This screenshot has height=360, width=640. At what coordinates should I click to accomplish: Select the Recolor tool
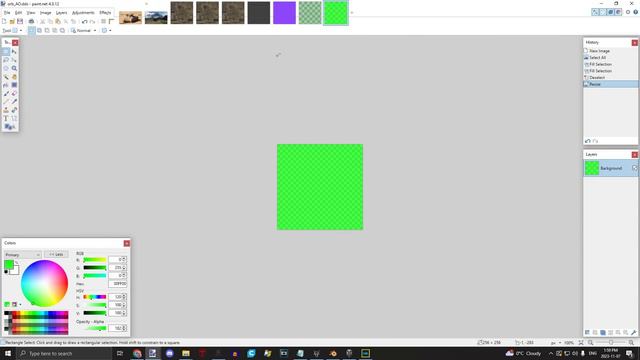[x=14, y=110]
